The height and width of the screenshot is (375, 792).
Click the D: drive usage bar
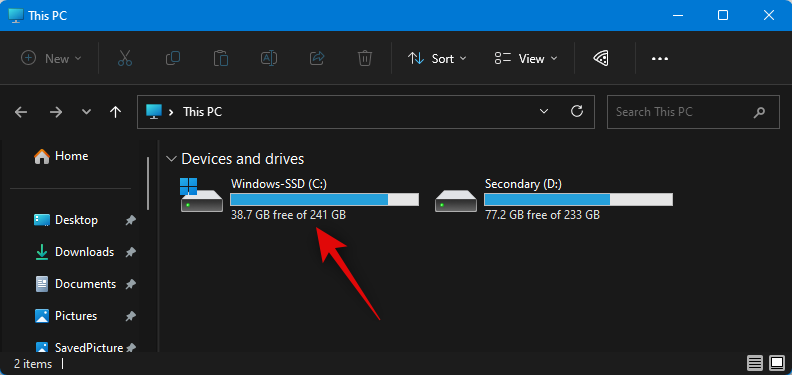click(x=578, y=200)
